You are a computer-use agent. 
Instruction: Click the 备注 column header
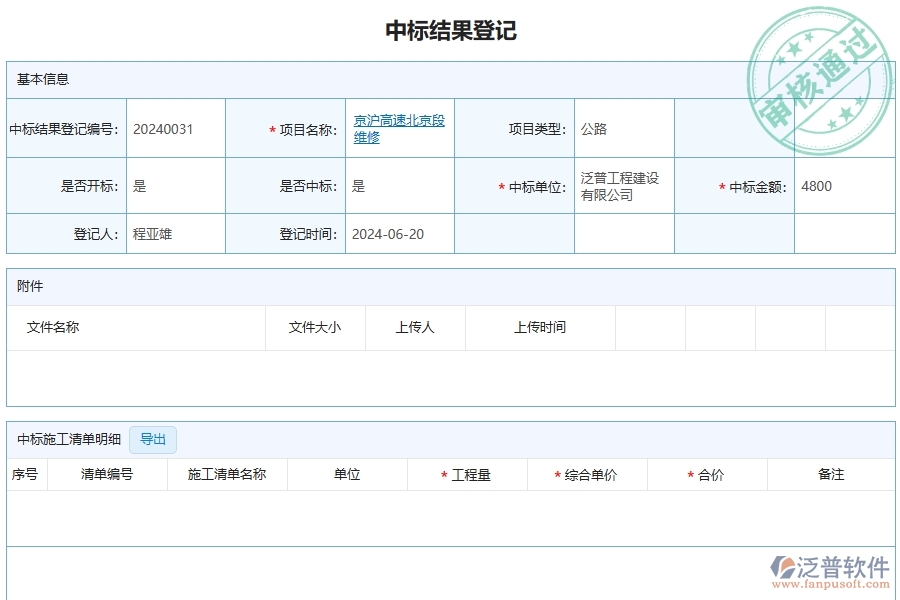point(832,474)
